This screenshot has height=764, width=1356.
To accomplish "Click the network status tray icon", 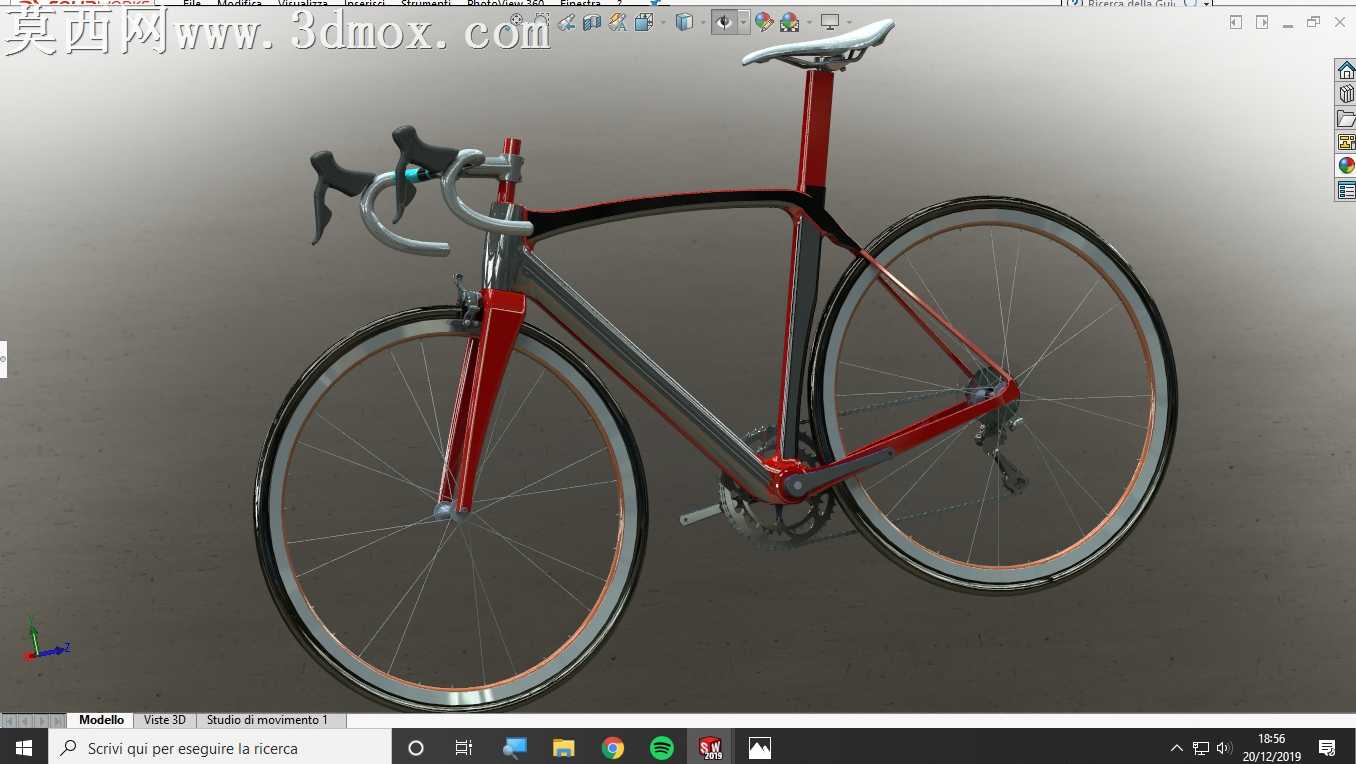I will [1201, 748].
